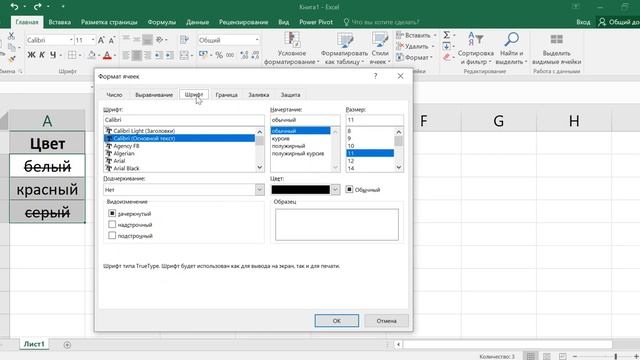Image resolution: width=640 pixels, height=360 pixels.
Task: Switch to the Число tab
Action: tap(114, 95)
